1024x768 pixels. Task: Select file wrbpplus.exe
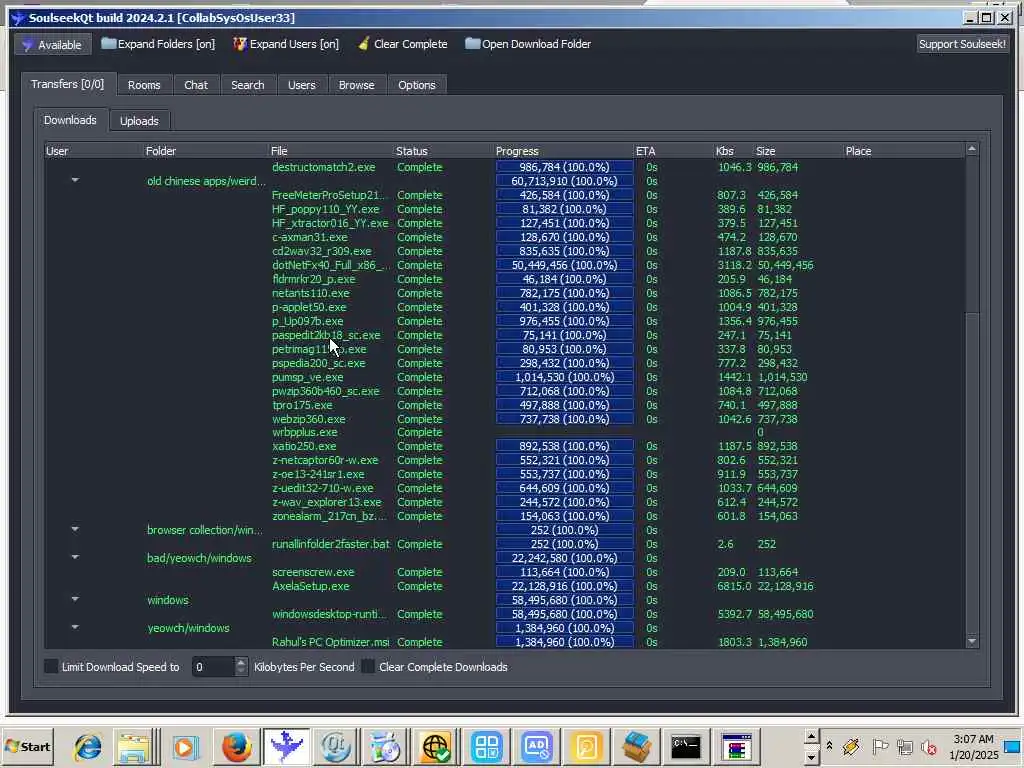[305, 432]
